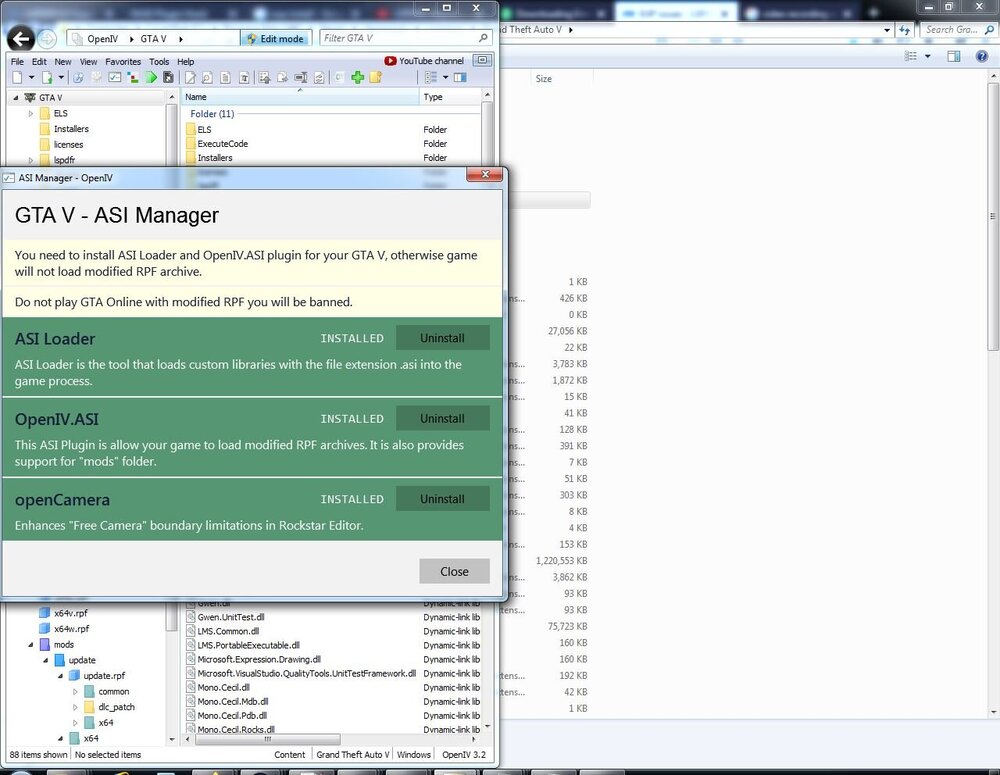The image size is (1000, 775).
Task: Click the blue help icon in Explorer window
Action: (982, 56)
